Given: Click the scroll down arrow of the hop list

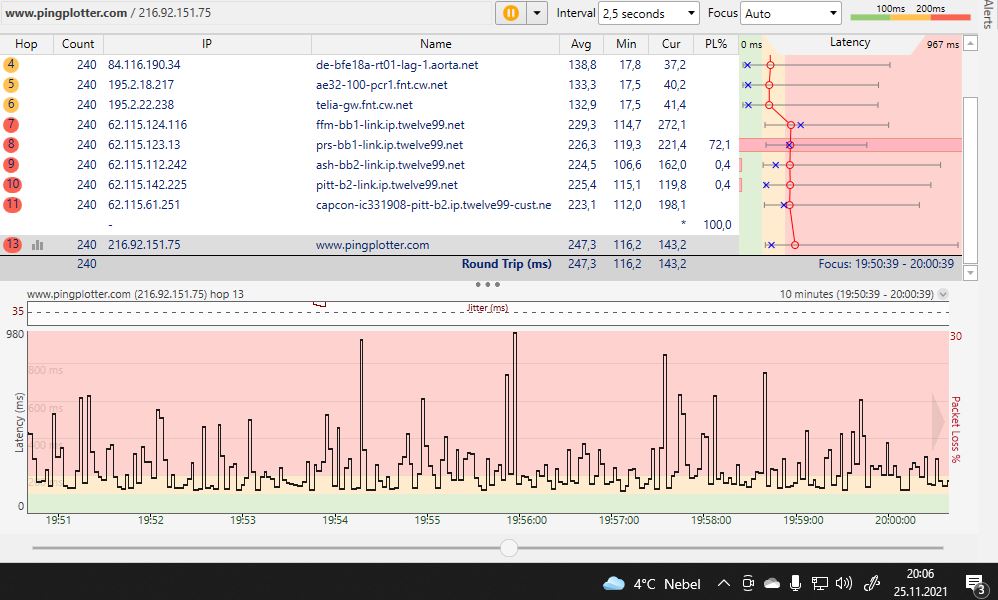Looking at the screenshot, I should [x=970, y=272].
